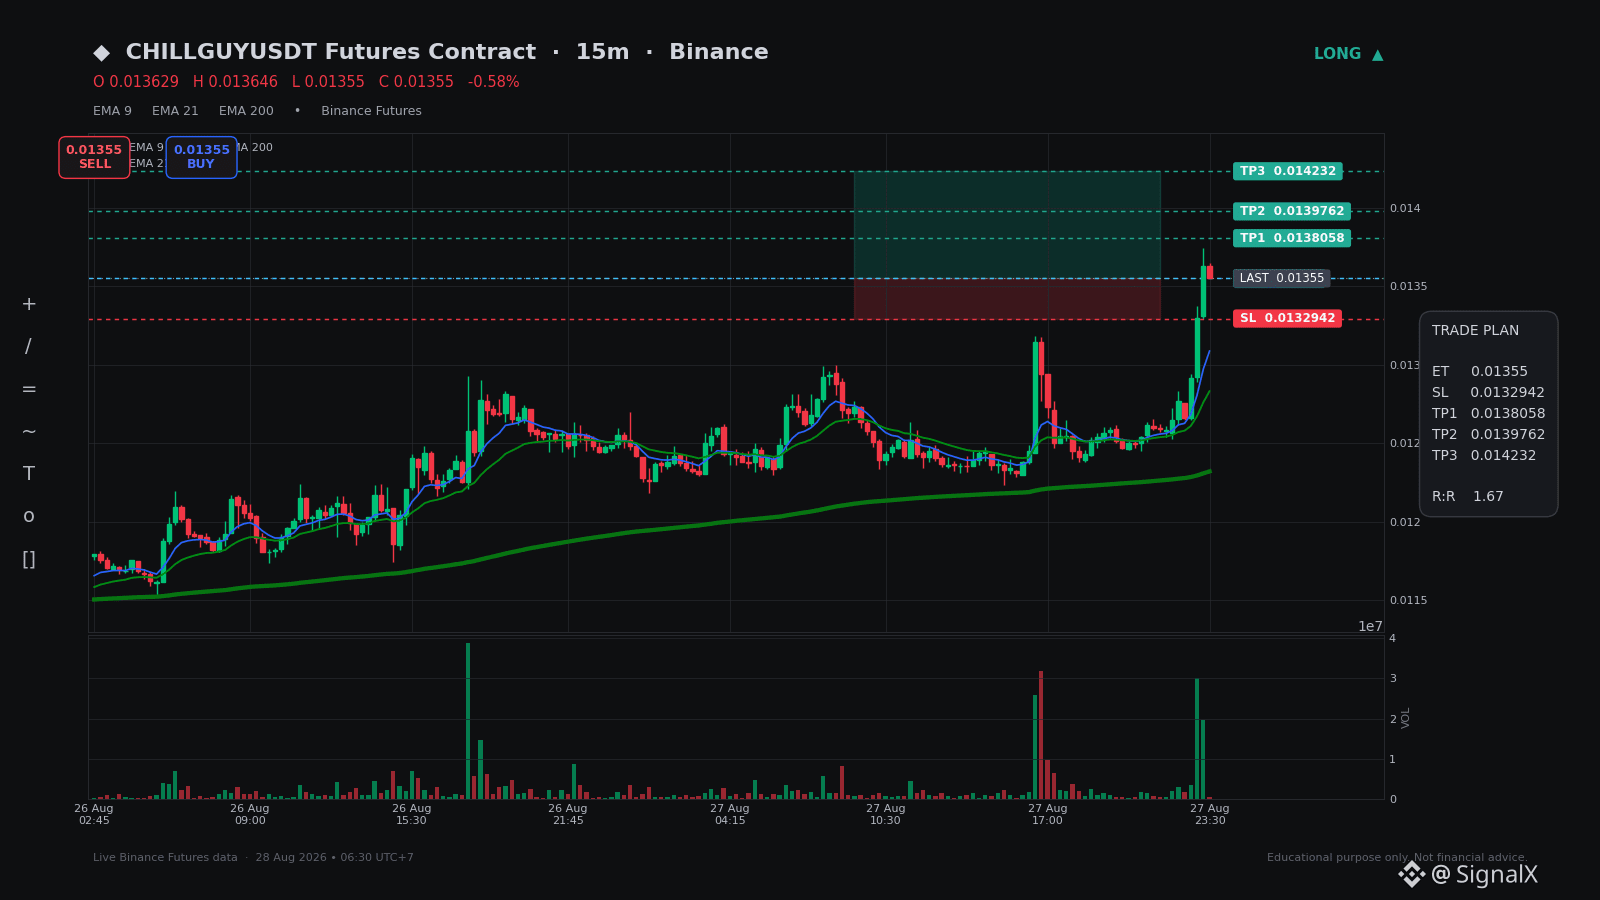
Task: Click the diamond icon beside CHILLGUYUSDT title
Action: pyautogui.click(x=101, y=53)
